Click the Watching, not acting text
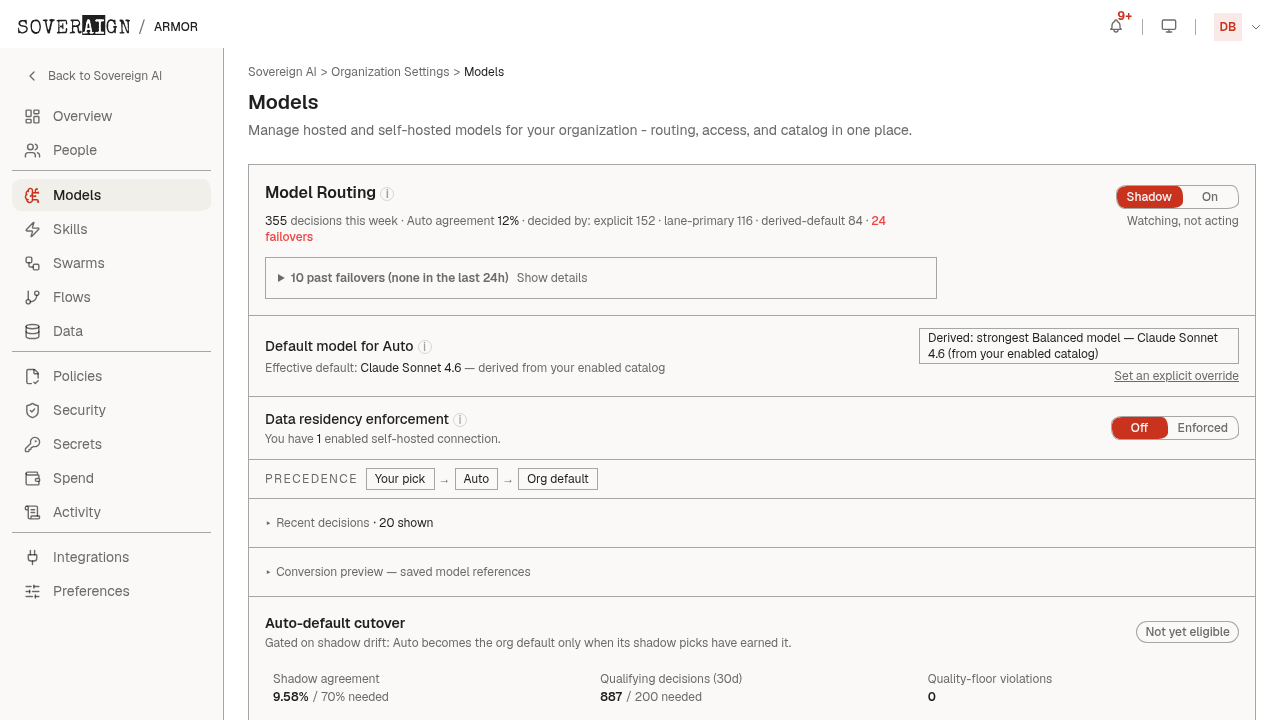 1182,221
